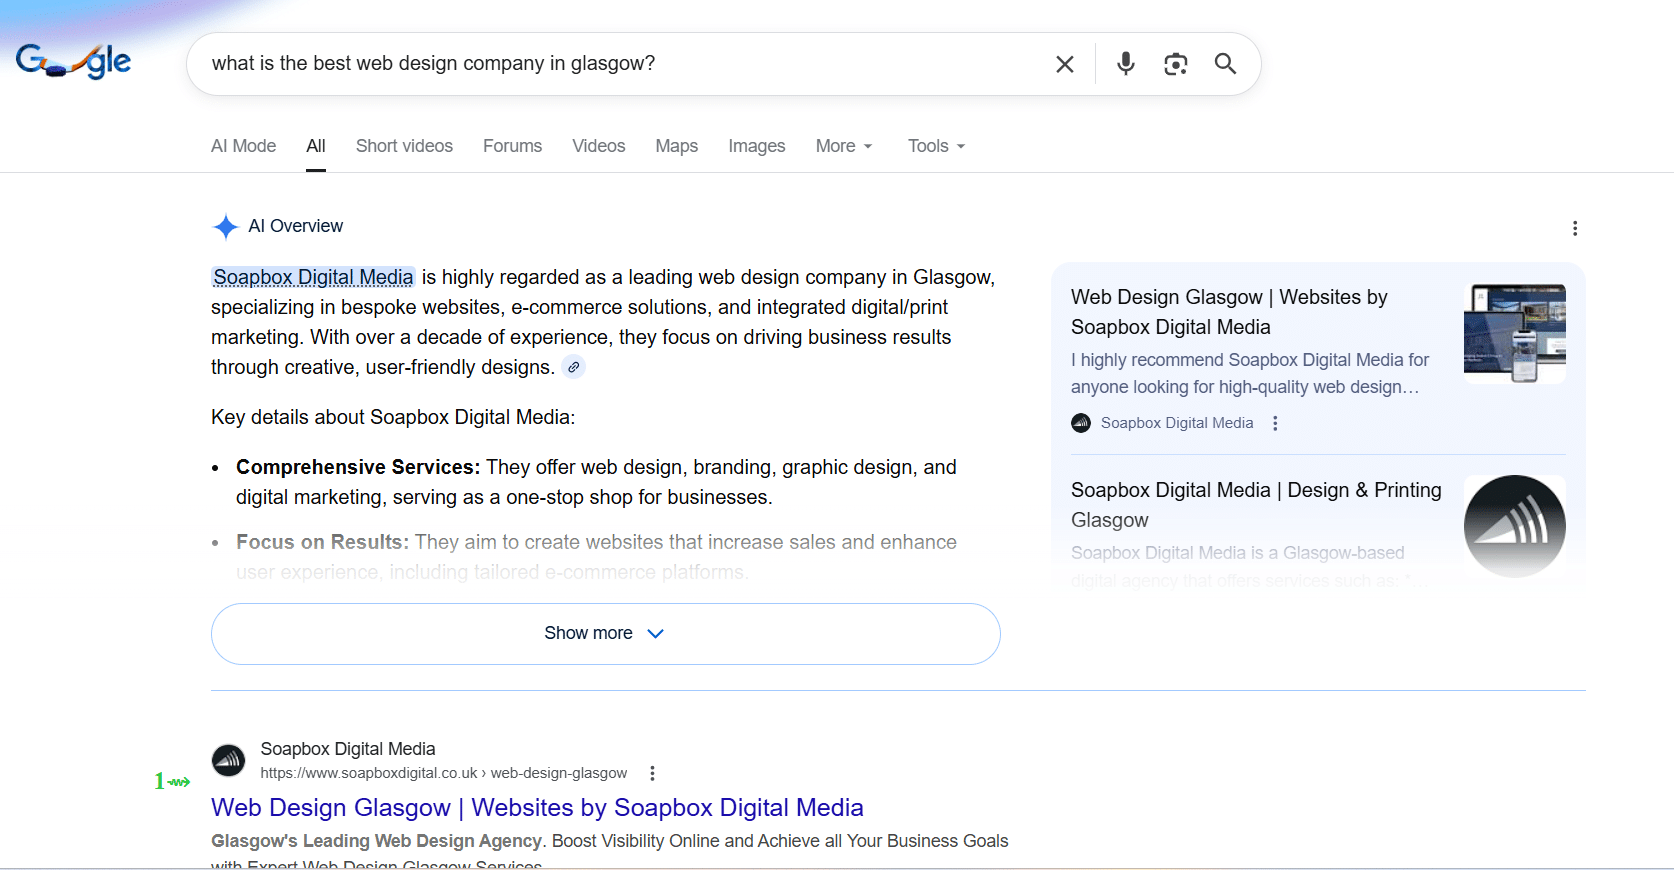Click Soapbox favicon in first search result

[229, 761]
